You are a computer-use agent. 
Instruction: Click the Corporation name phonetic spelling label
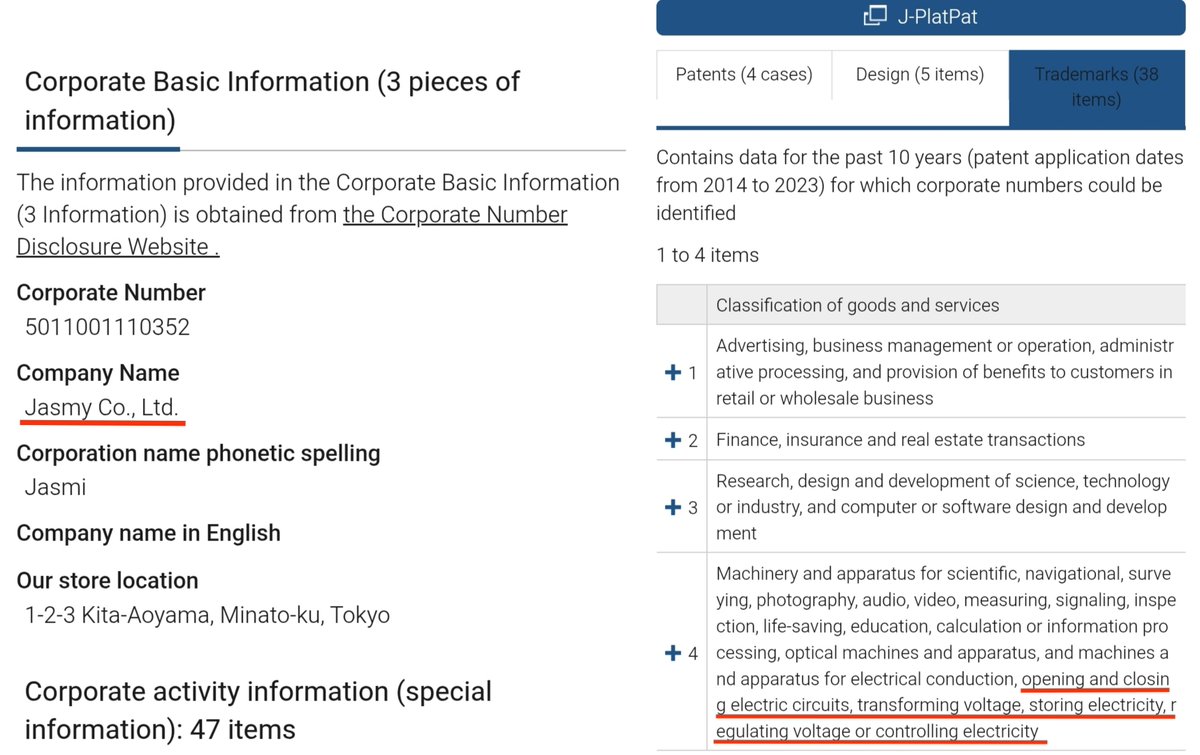coord(199,453)
